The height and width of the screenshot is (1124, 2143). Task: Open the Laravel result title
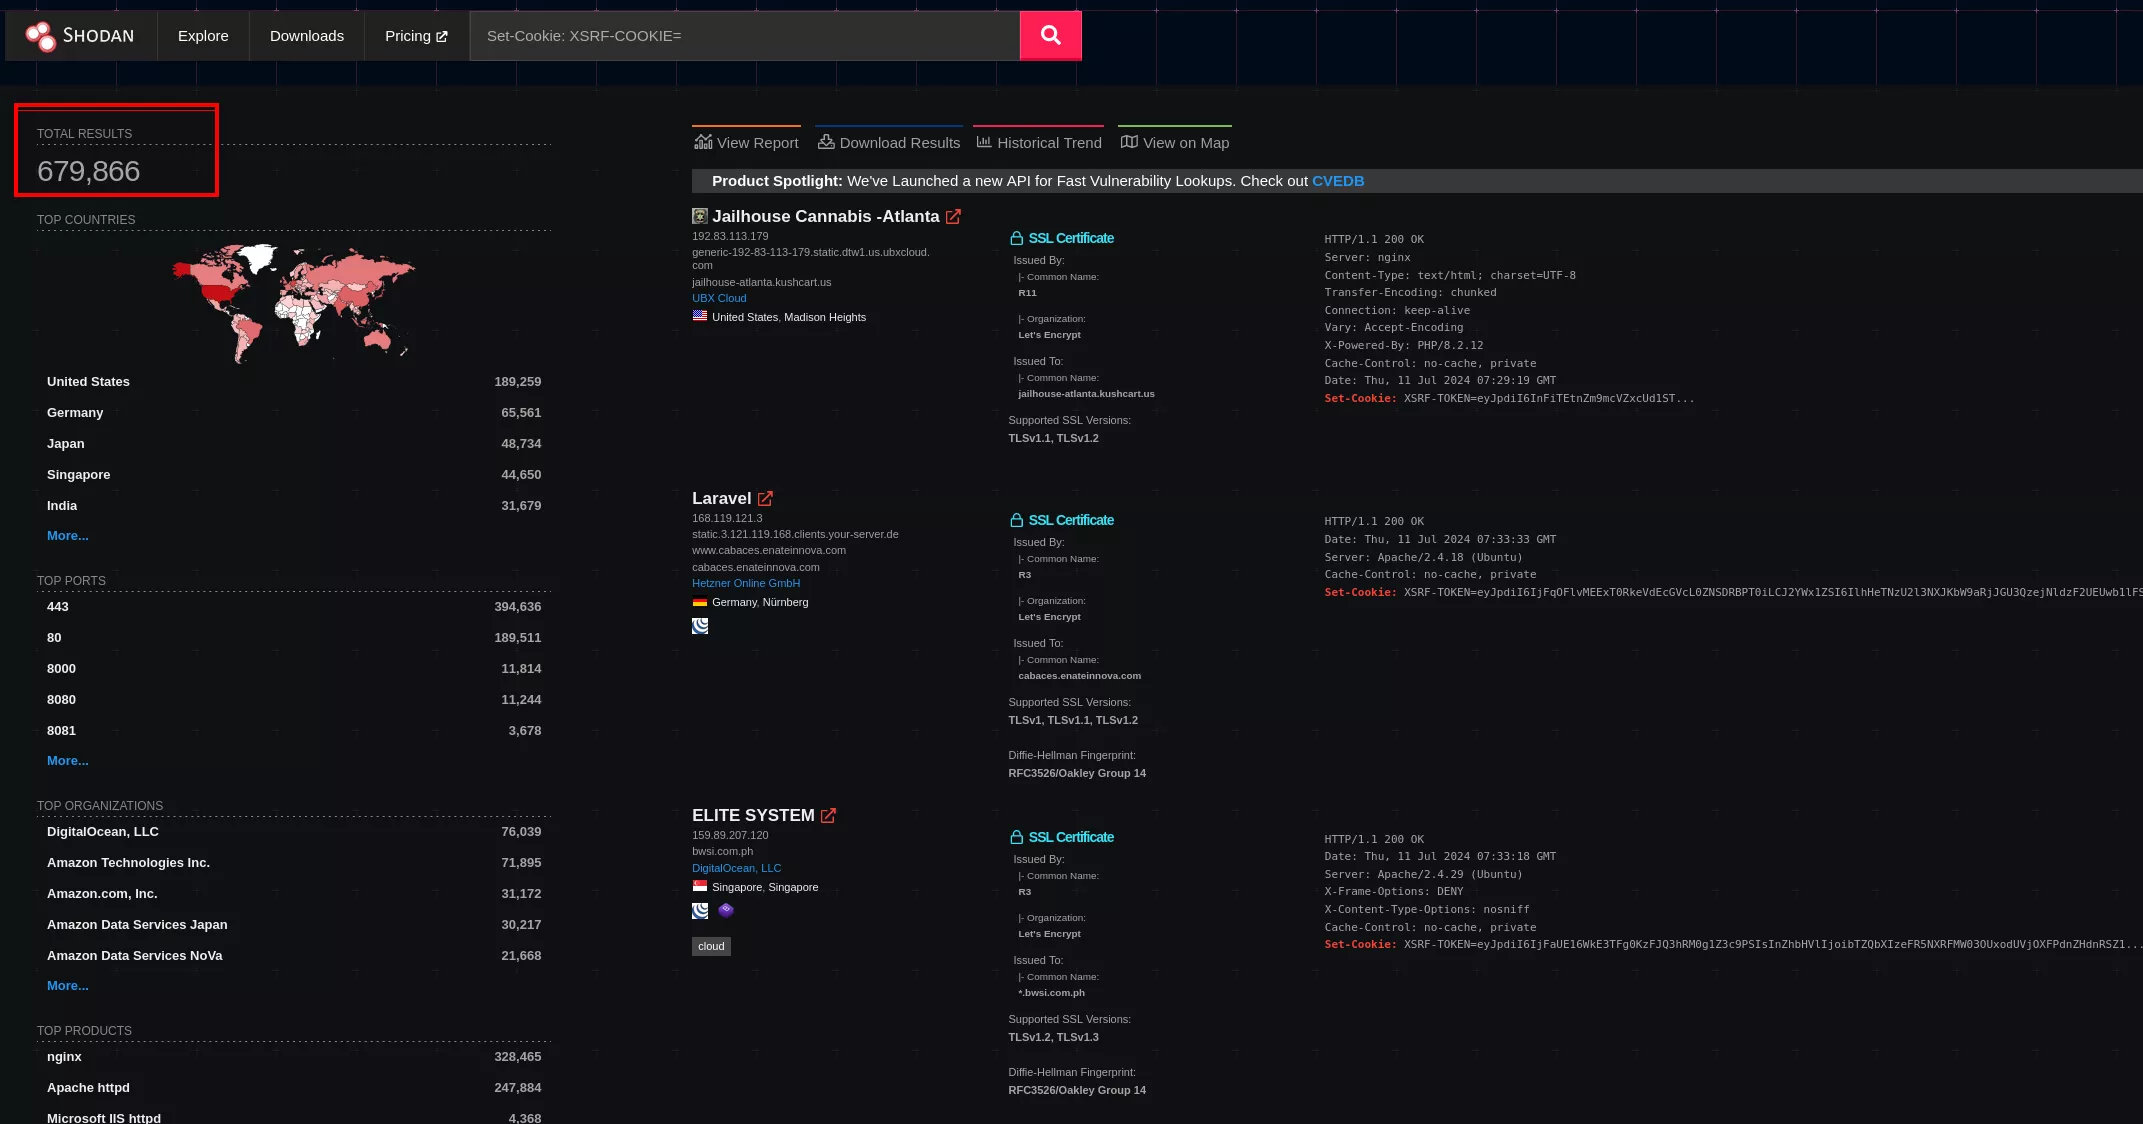(721, 498)
